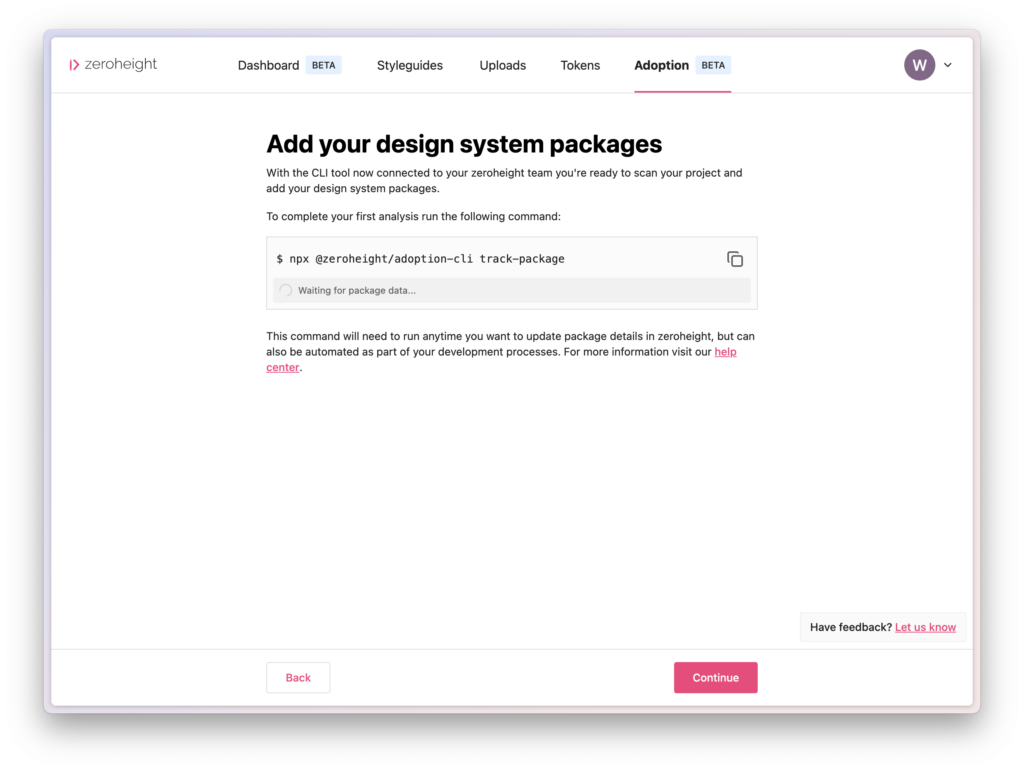This screenshot has height=771, width=1024.
Task: Open the Tokens tab
Action: (580, 65)
